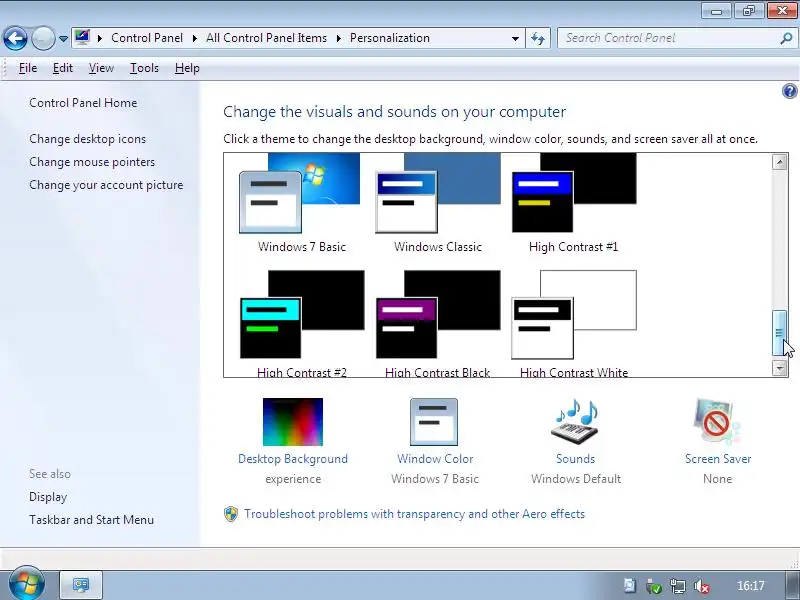Click the green-check security tray icon

(654, 586)
